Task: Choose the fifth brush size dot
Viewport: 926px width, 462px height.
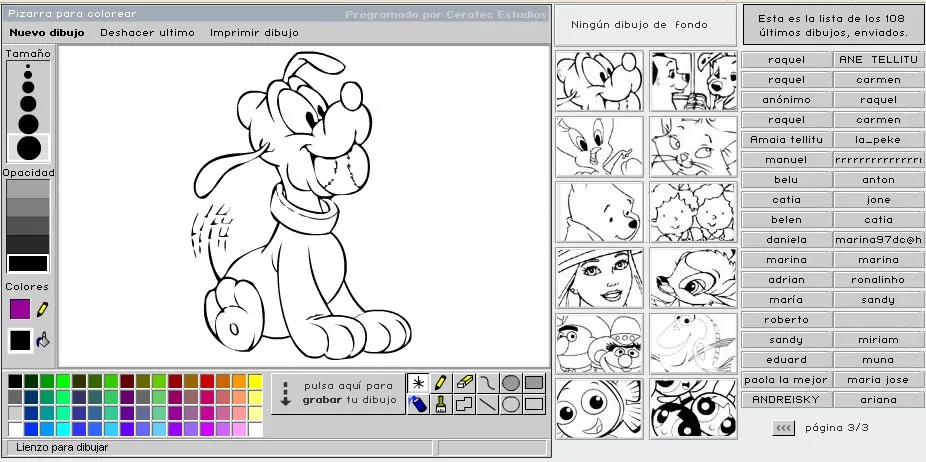Action: (x=28, y=124)
